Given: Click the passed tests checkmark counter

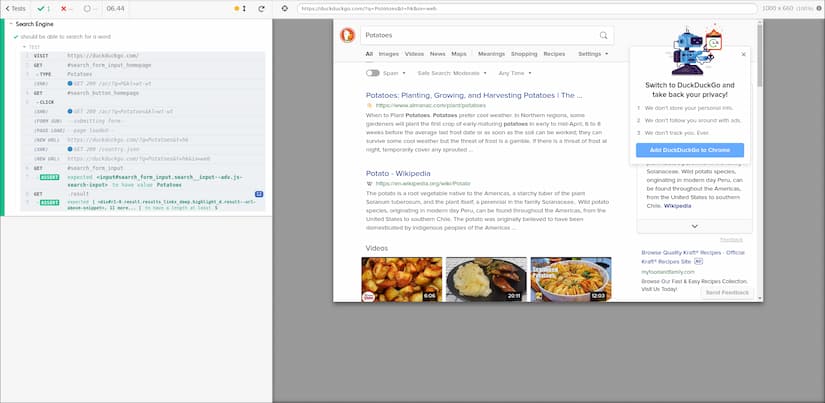Looking at the screenshot, I should tap(44, 9).
